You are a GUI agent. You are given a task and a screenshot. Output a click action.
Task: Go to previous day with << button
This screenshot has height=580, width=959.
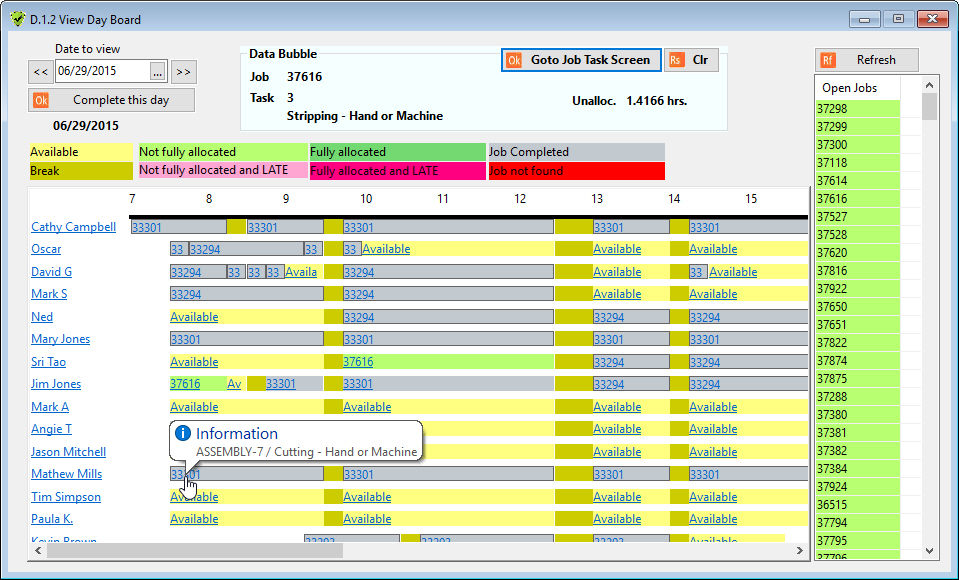pos(40,72)
